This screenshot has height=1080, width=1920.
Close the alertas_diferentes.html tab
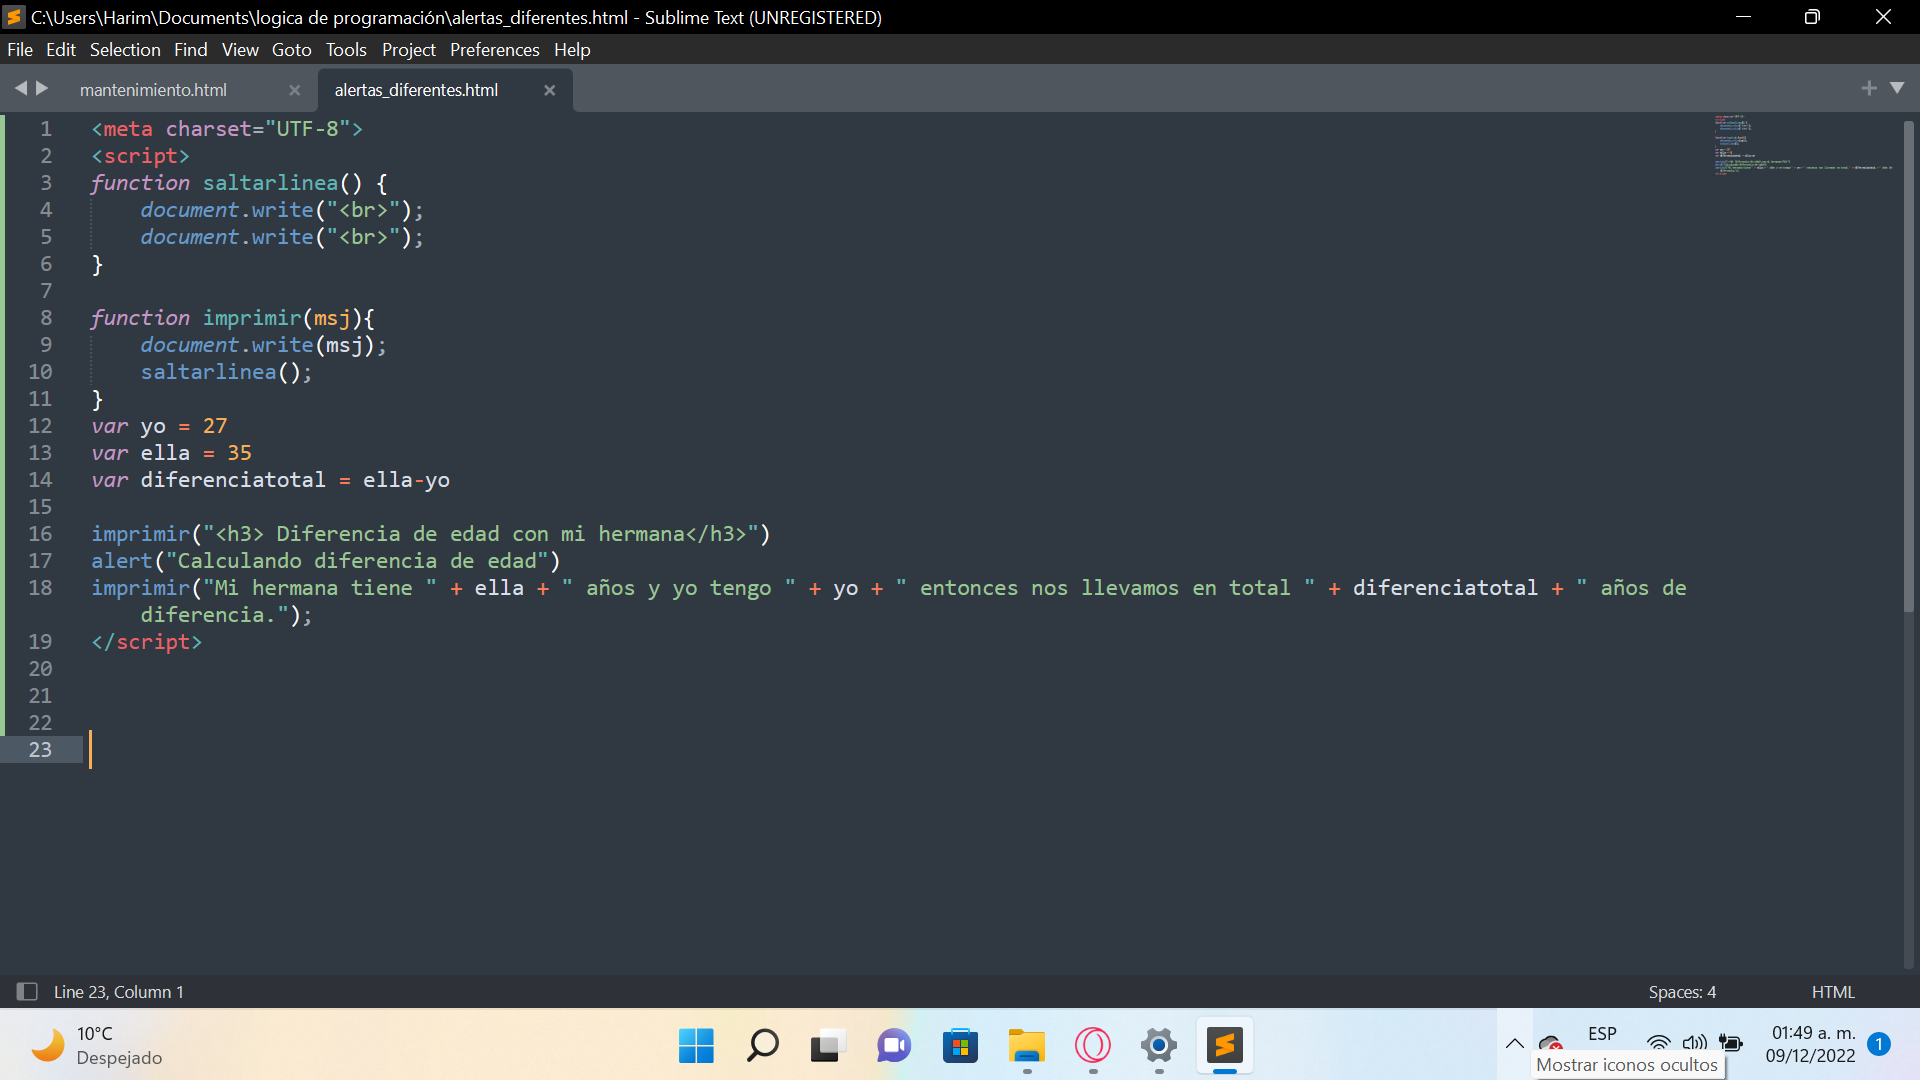click(549, 90)
